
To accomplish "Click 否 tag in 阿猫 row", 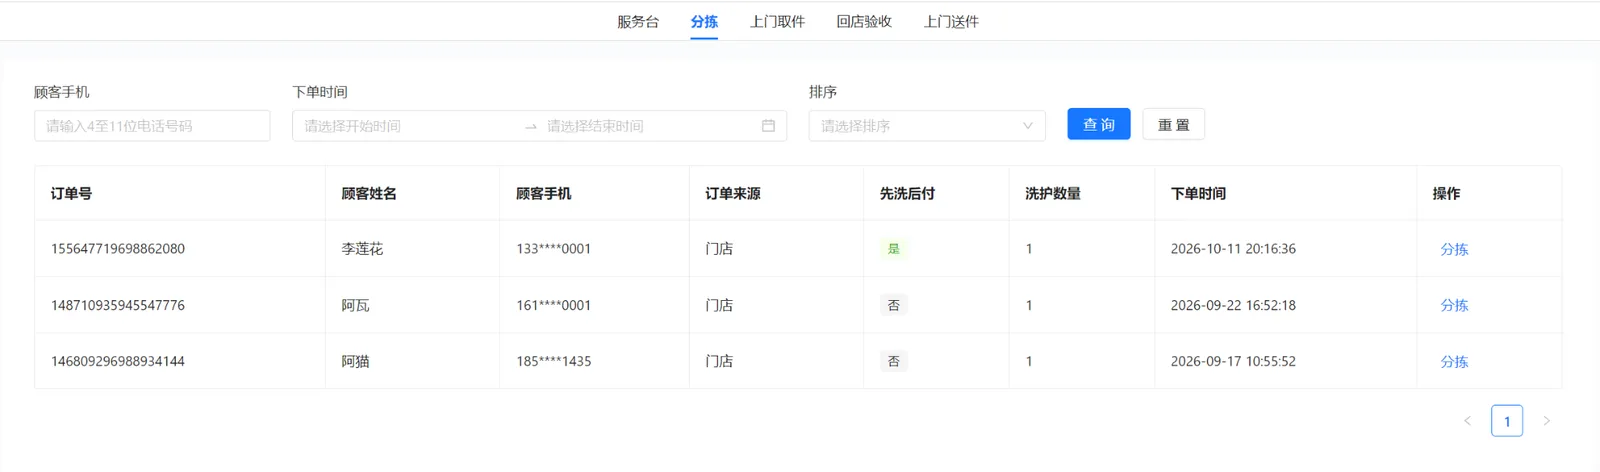I will coord(894,361).
